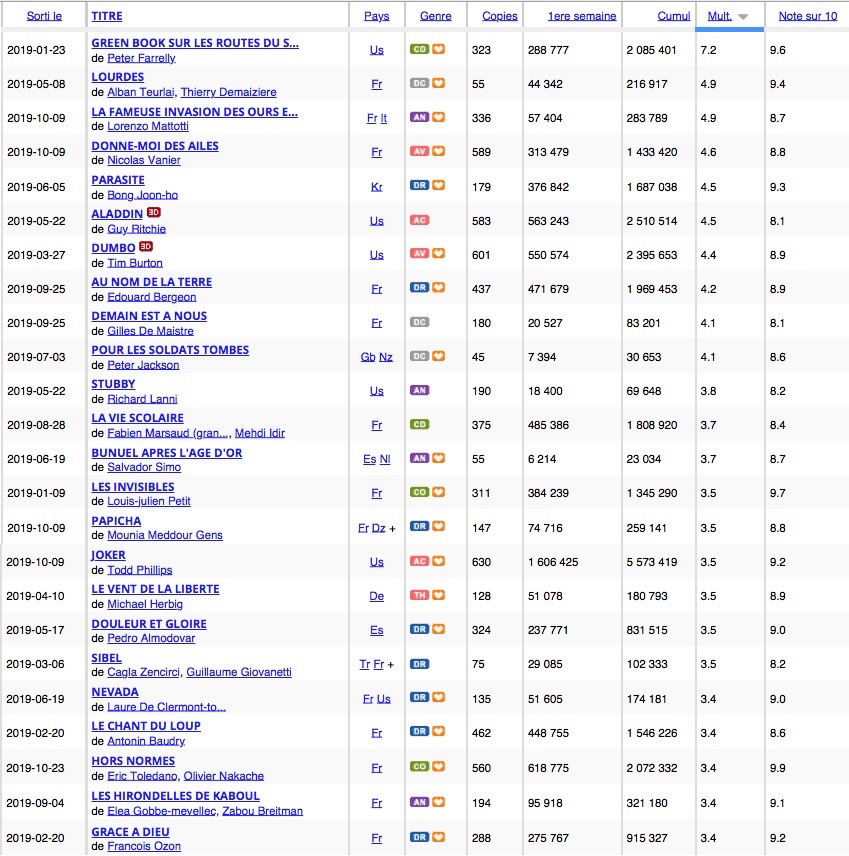This screenshot has width=849, height=856.
Task: Click the heart icon in Joker row
Action: click(438, 561)
